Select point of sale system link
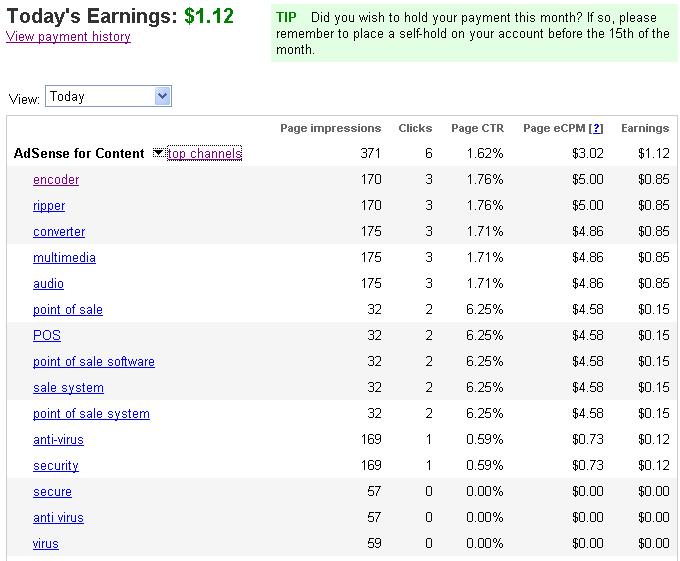Image resolution: width=680 pixels, height=561 pixels. (x=91, y=414)
